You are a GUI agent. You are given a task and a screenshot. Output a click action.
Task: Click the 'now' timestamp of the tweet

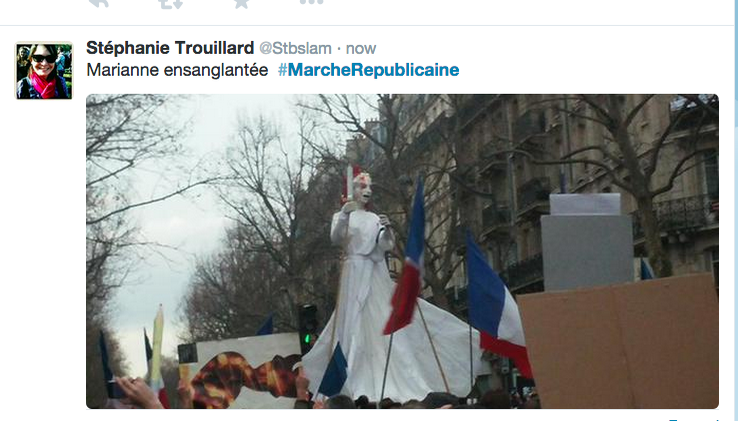pos(361,49)
